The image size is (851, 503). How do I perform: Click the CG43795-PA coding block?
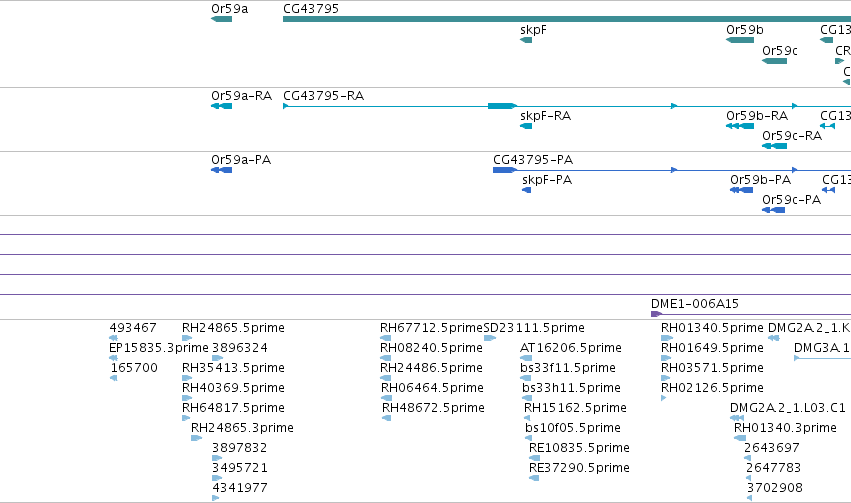505,170
